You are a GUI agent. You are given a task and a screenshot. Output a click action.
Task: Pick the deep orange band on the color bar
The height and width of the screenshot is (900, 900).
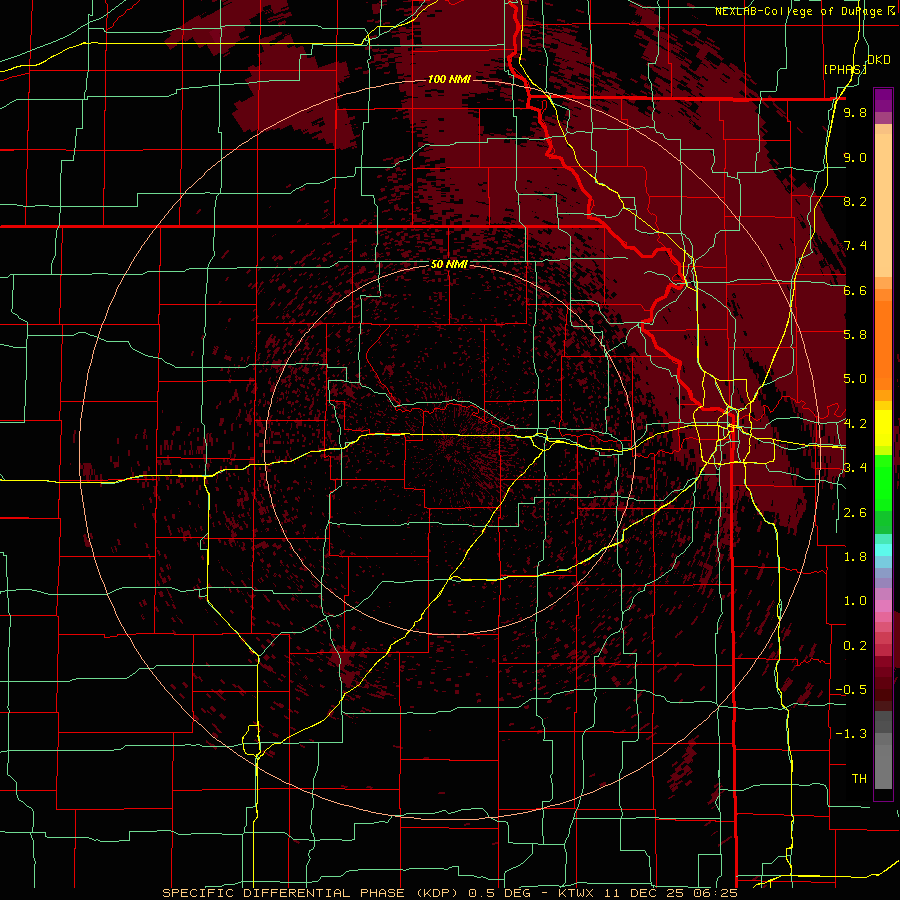[x=883, y=344]
